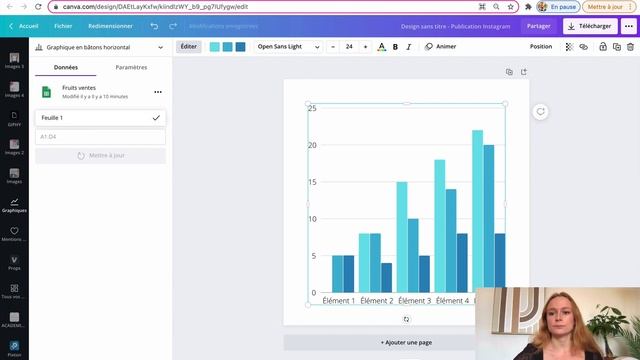
Task: Click browser Mettre à jour button
Action: 608,7
